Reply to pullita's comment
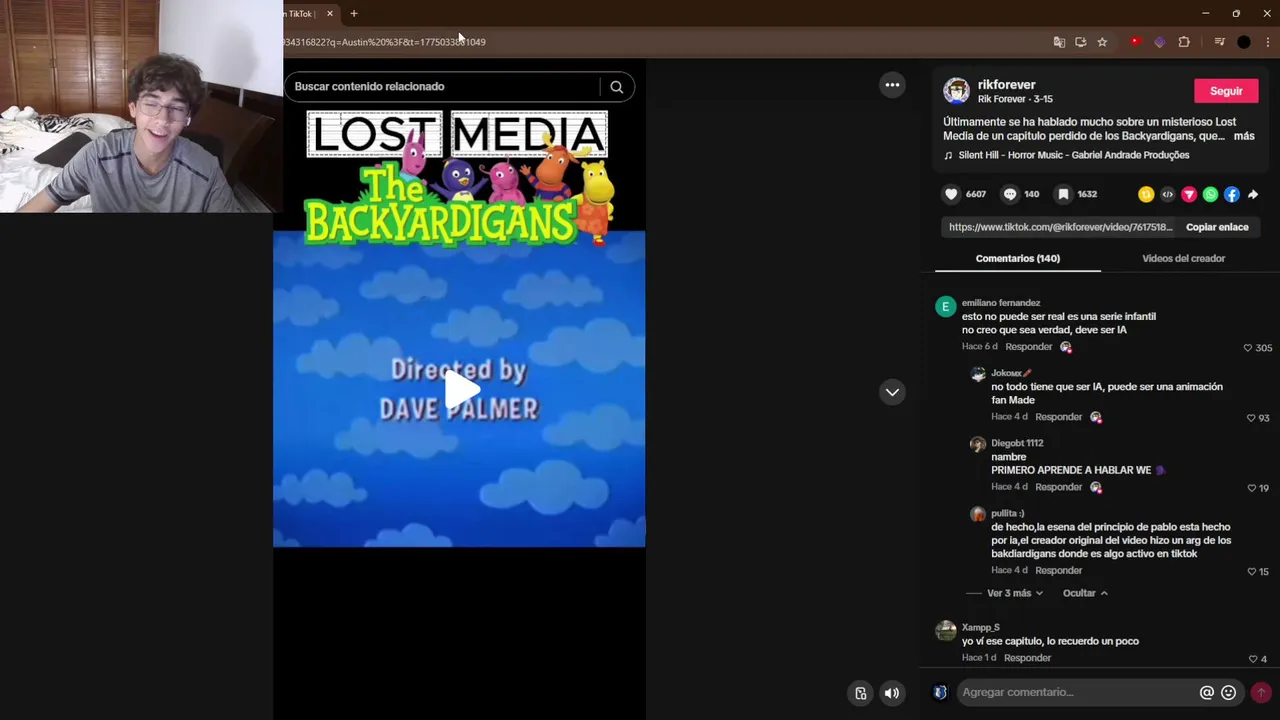Screen dimensions: 1280x720 [1059, 571]
